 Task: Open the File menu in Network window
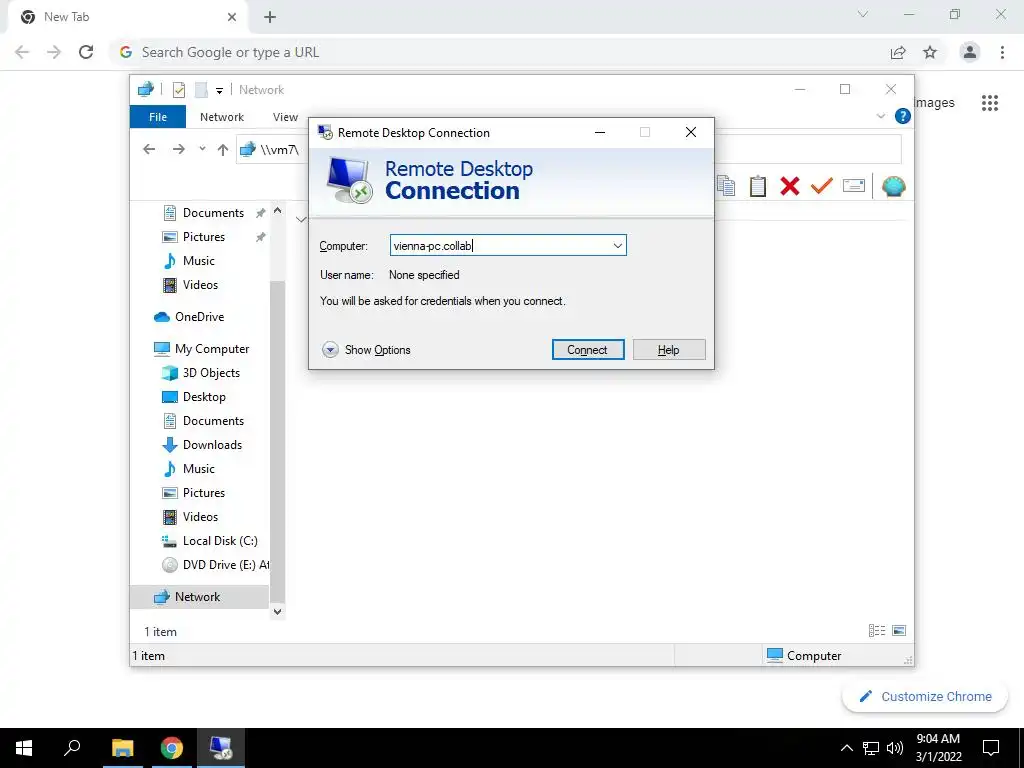[x=158, y=117]
